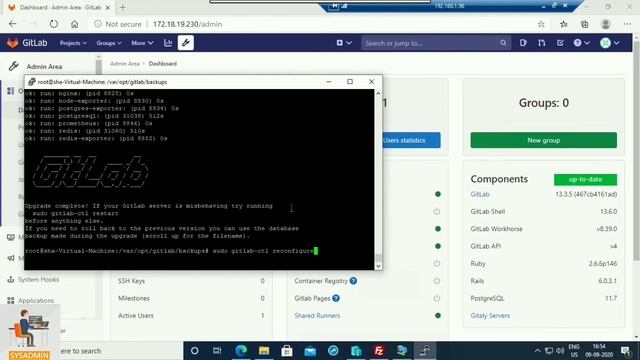Click the Container Registry disabled power icon

pos(437,281)
